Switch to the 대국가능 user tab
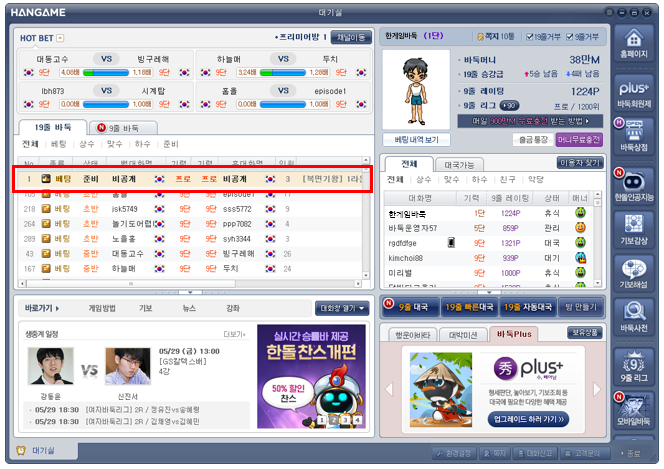This screenshot has height=469, width=664. point(458,162)
